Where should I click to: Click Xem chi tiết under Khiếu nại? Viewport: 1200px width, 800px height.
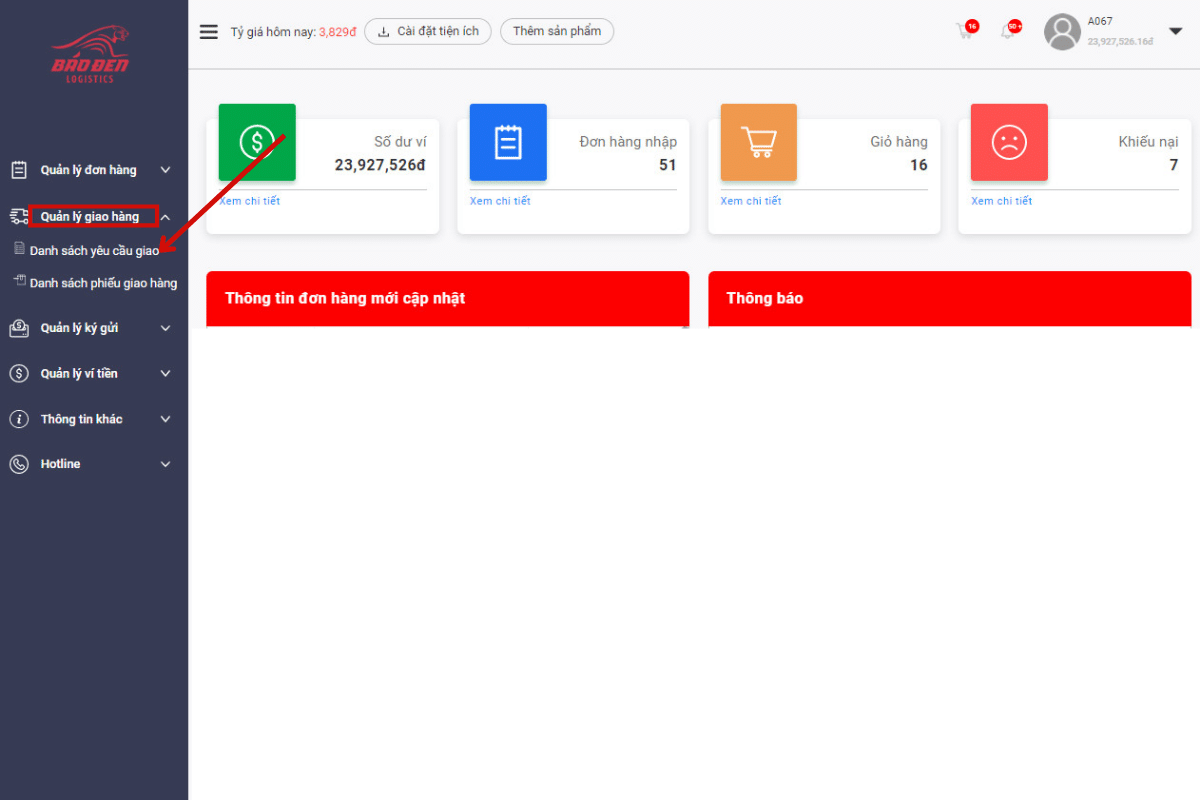[x=1001, y=201]
